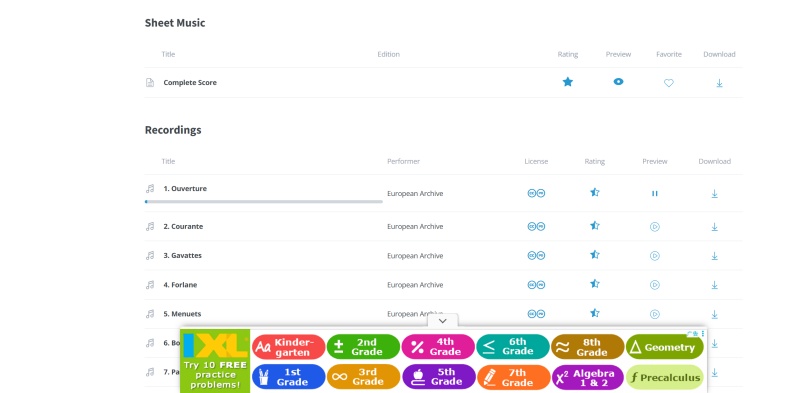Open the 3. Gavattes track title
The image size is (800, 393).
[x=182, y=256]
